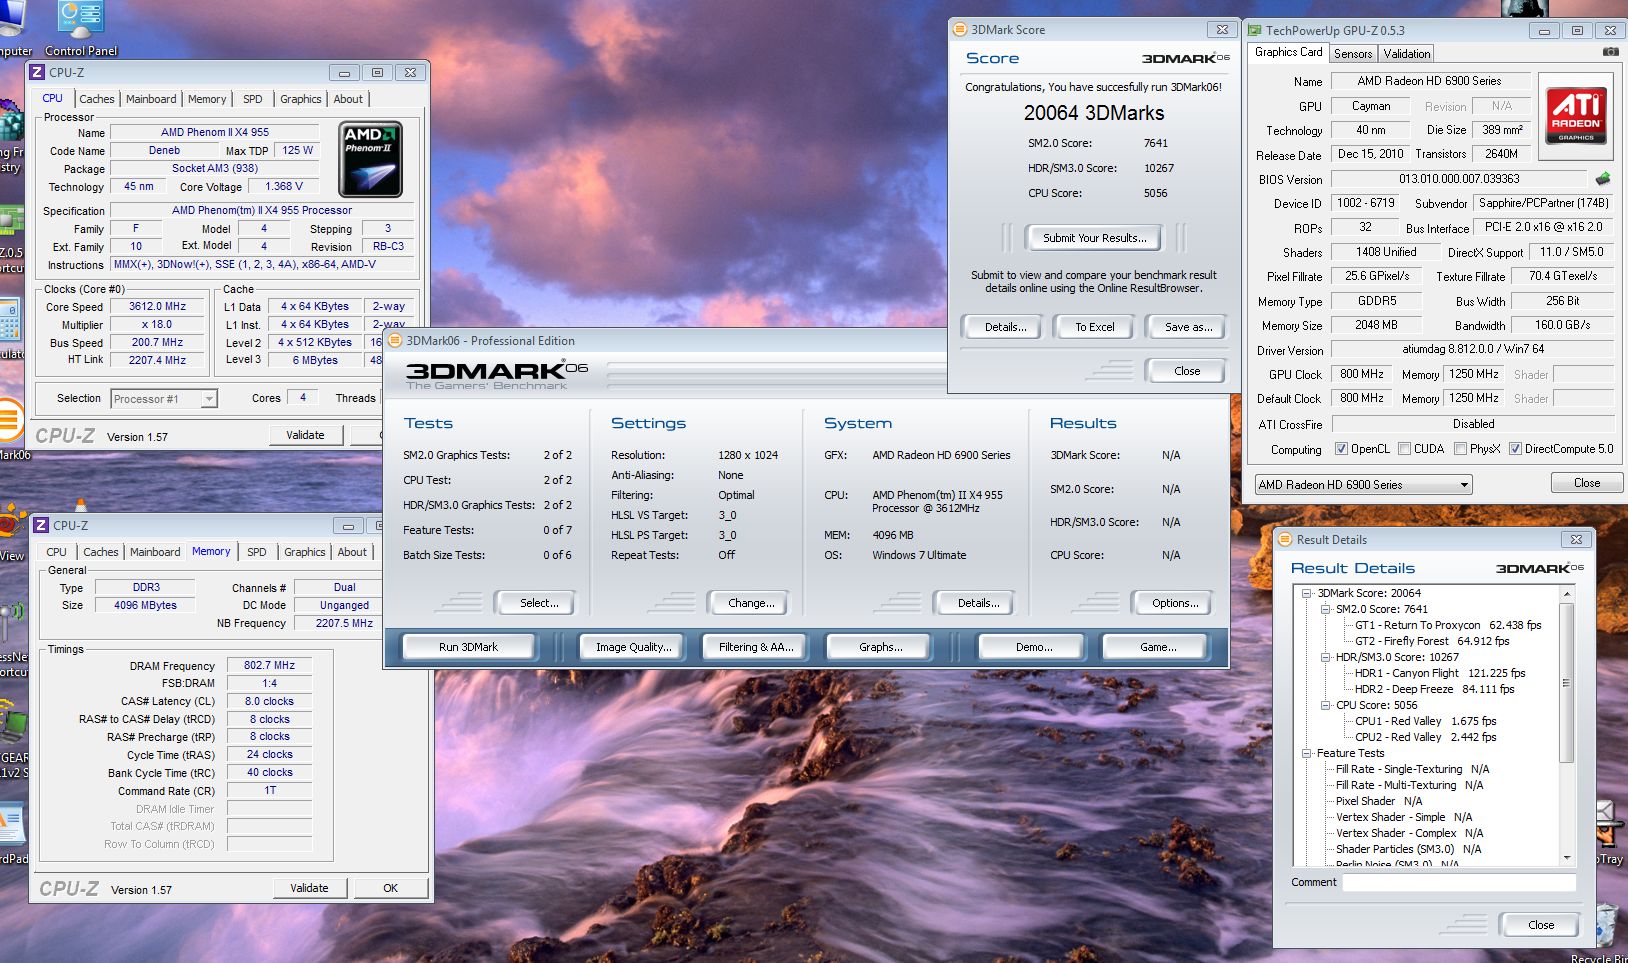Click the Recycle Bin desktop icon
This screenshot has height=963, width=1628.
tap(1607, 928)
